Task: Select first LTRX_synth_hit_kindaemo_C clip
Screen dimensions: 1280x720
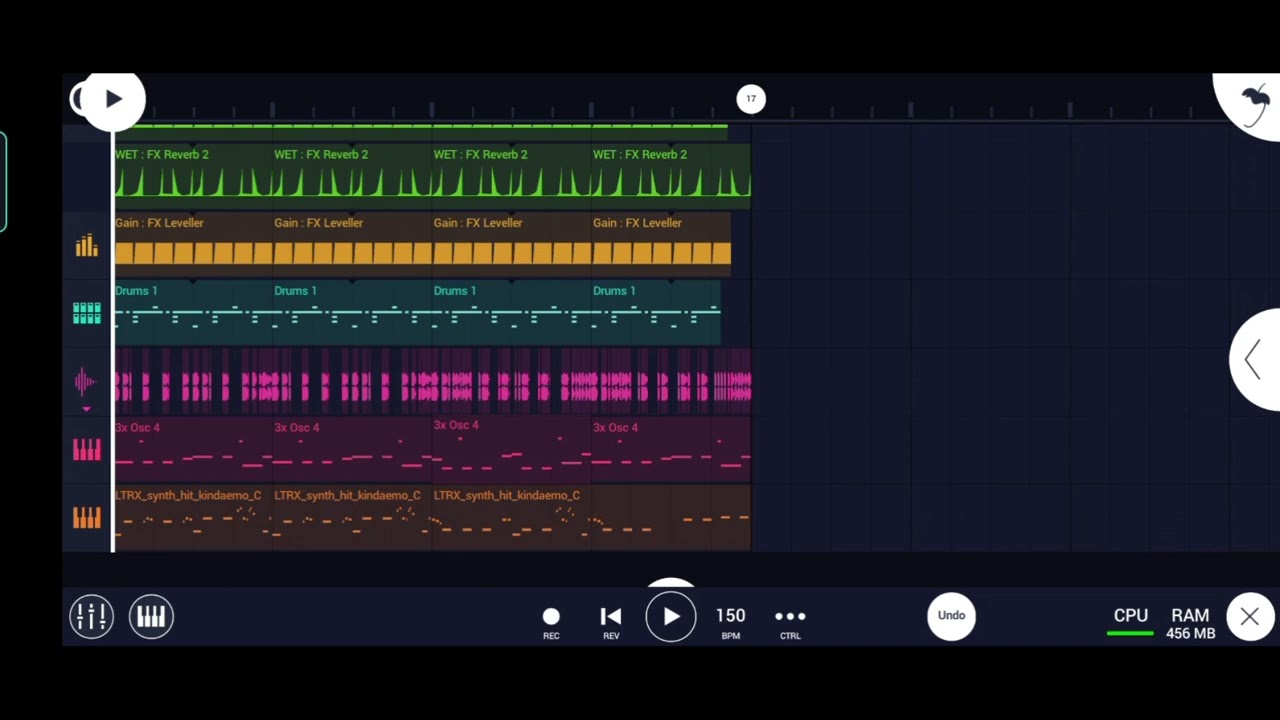Action: pos(192,517)
